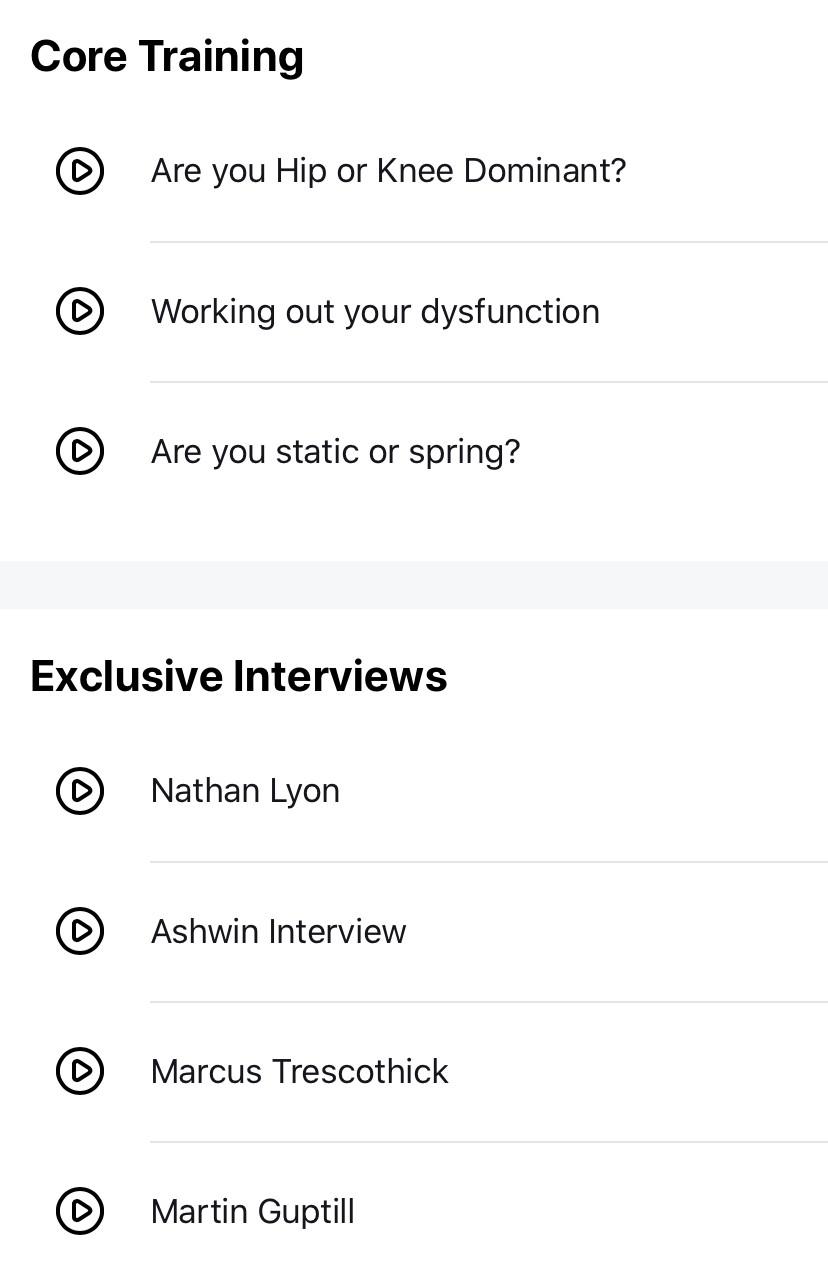Tap the play icon next to Marcus Trescothick
The width and height of the screenshot is (828, 1281).
(80, 1071)
